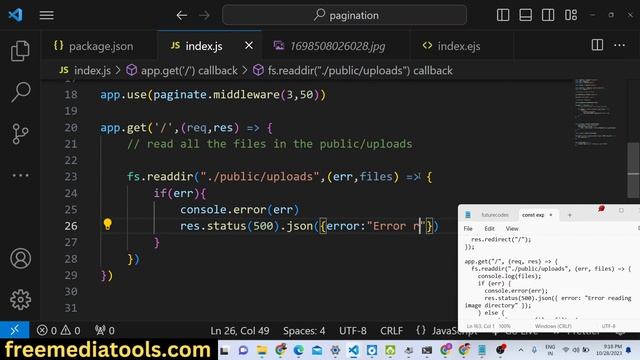The height and width of the screenshot is (360, 640).
Task: Go back with the left arrow
Action: (x=182, y=16)
